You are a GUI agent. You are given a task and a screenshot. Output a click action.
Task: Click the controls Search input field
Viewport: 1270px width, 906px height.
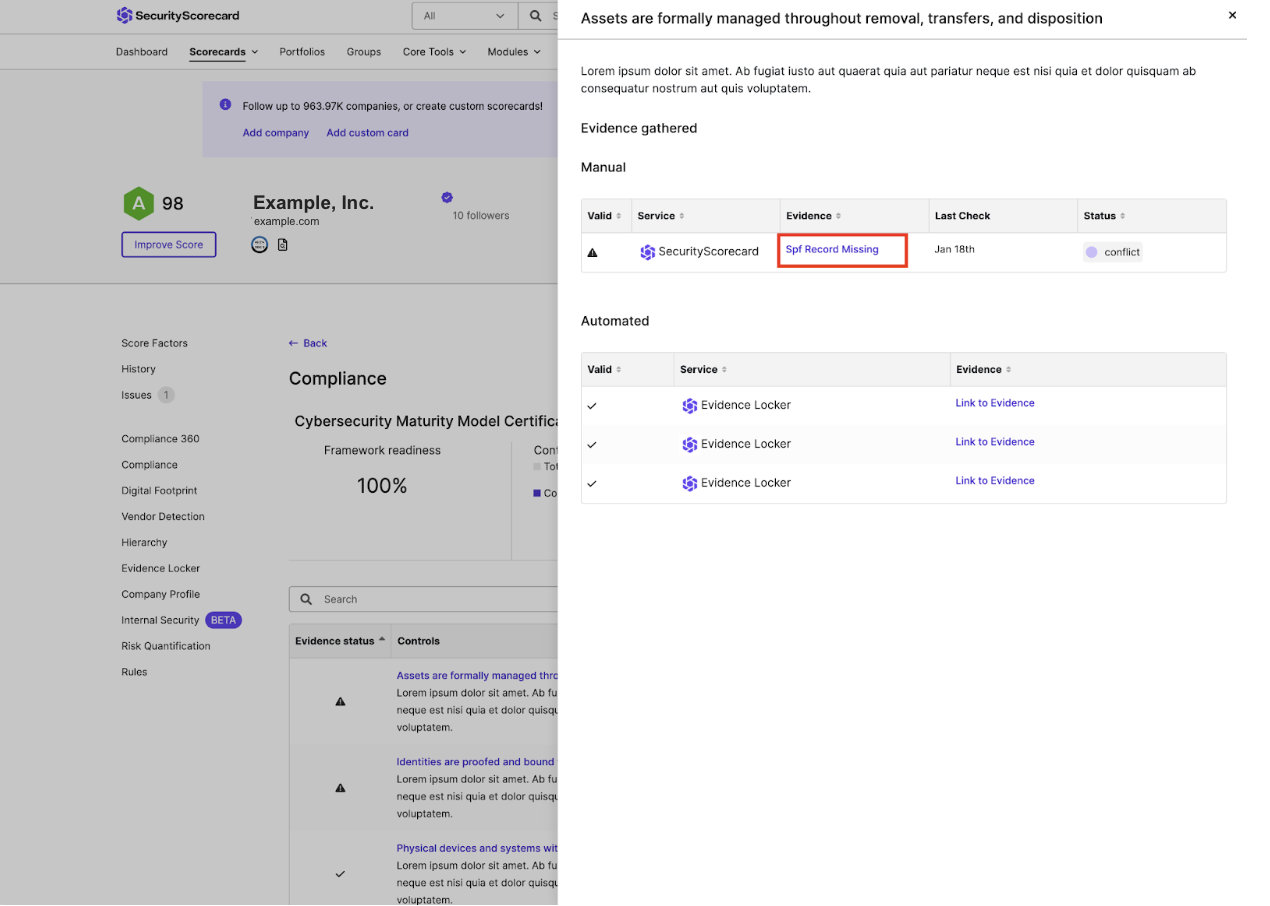click(424, 599)
